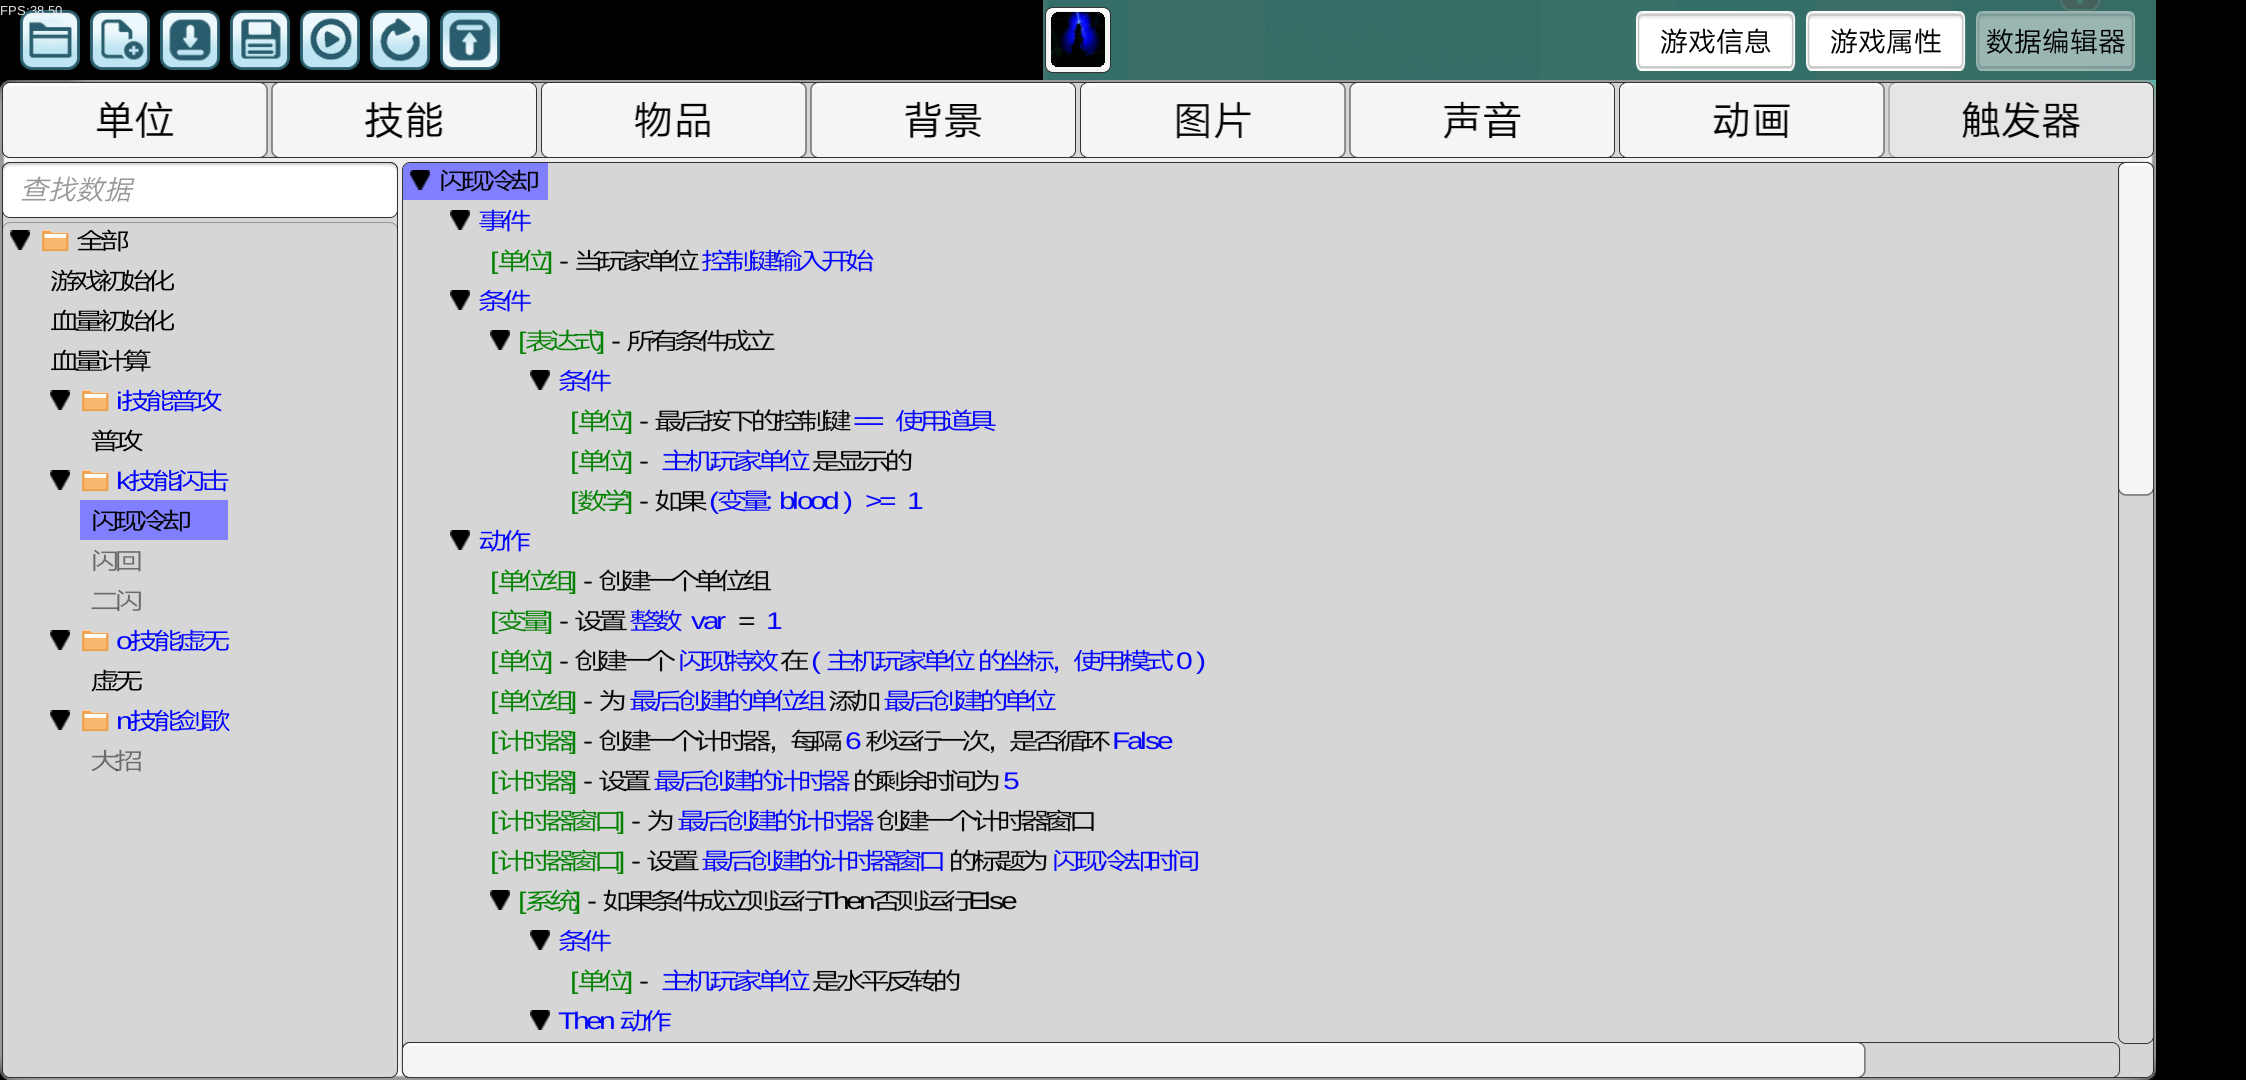Collapse the 全部 root folder arrow
The image size is (2246, 1080).
click(x=20, y=240)
